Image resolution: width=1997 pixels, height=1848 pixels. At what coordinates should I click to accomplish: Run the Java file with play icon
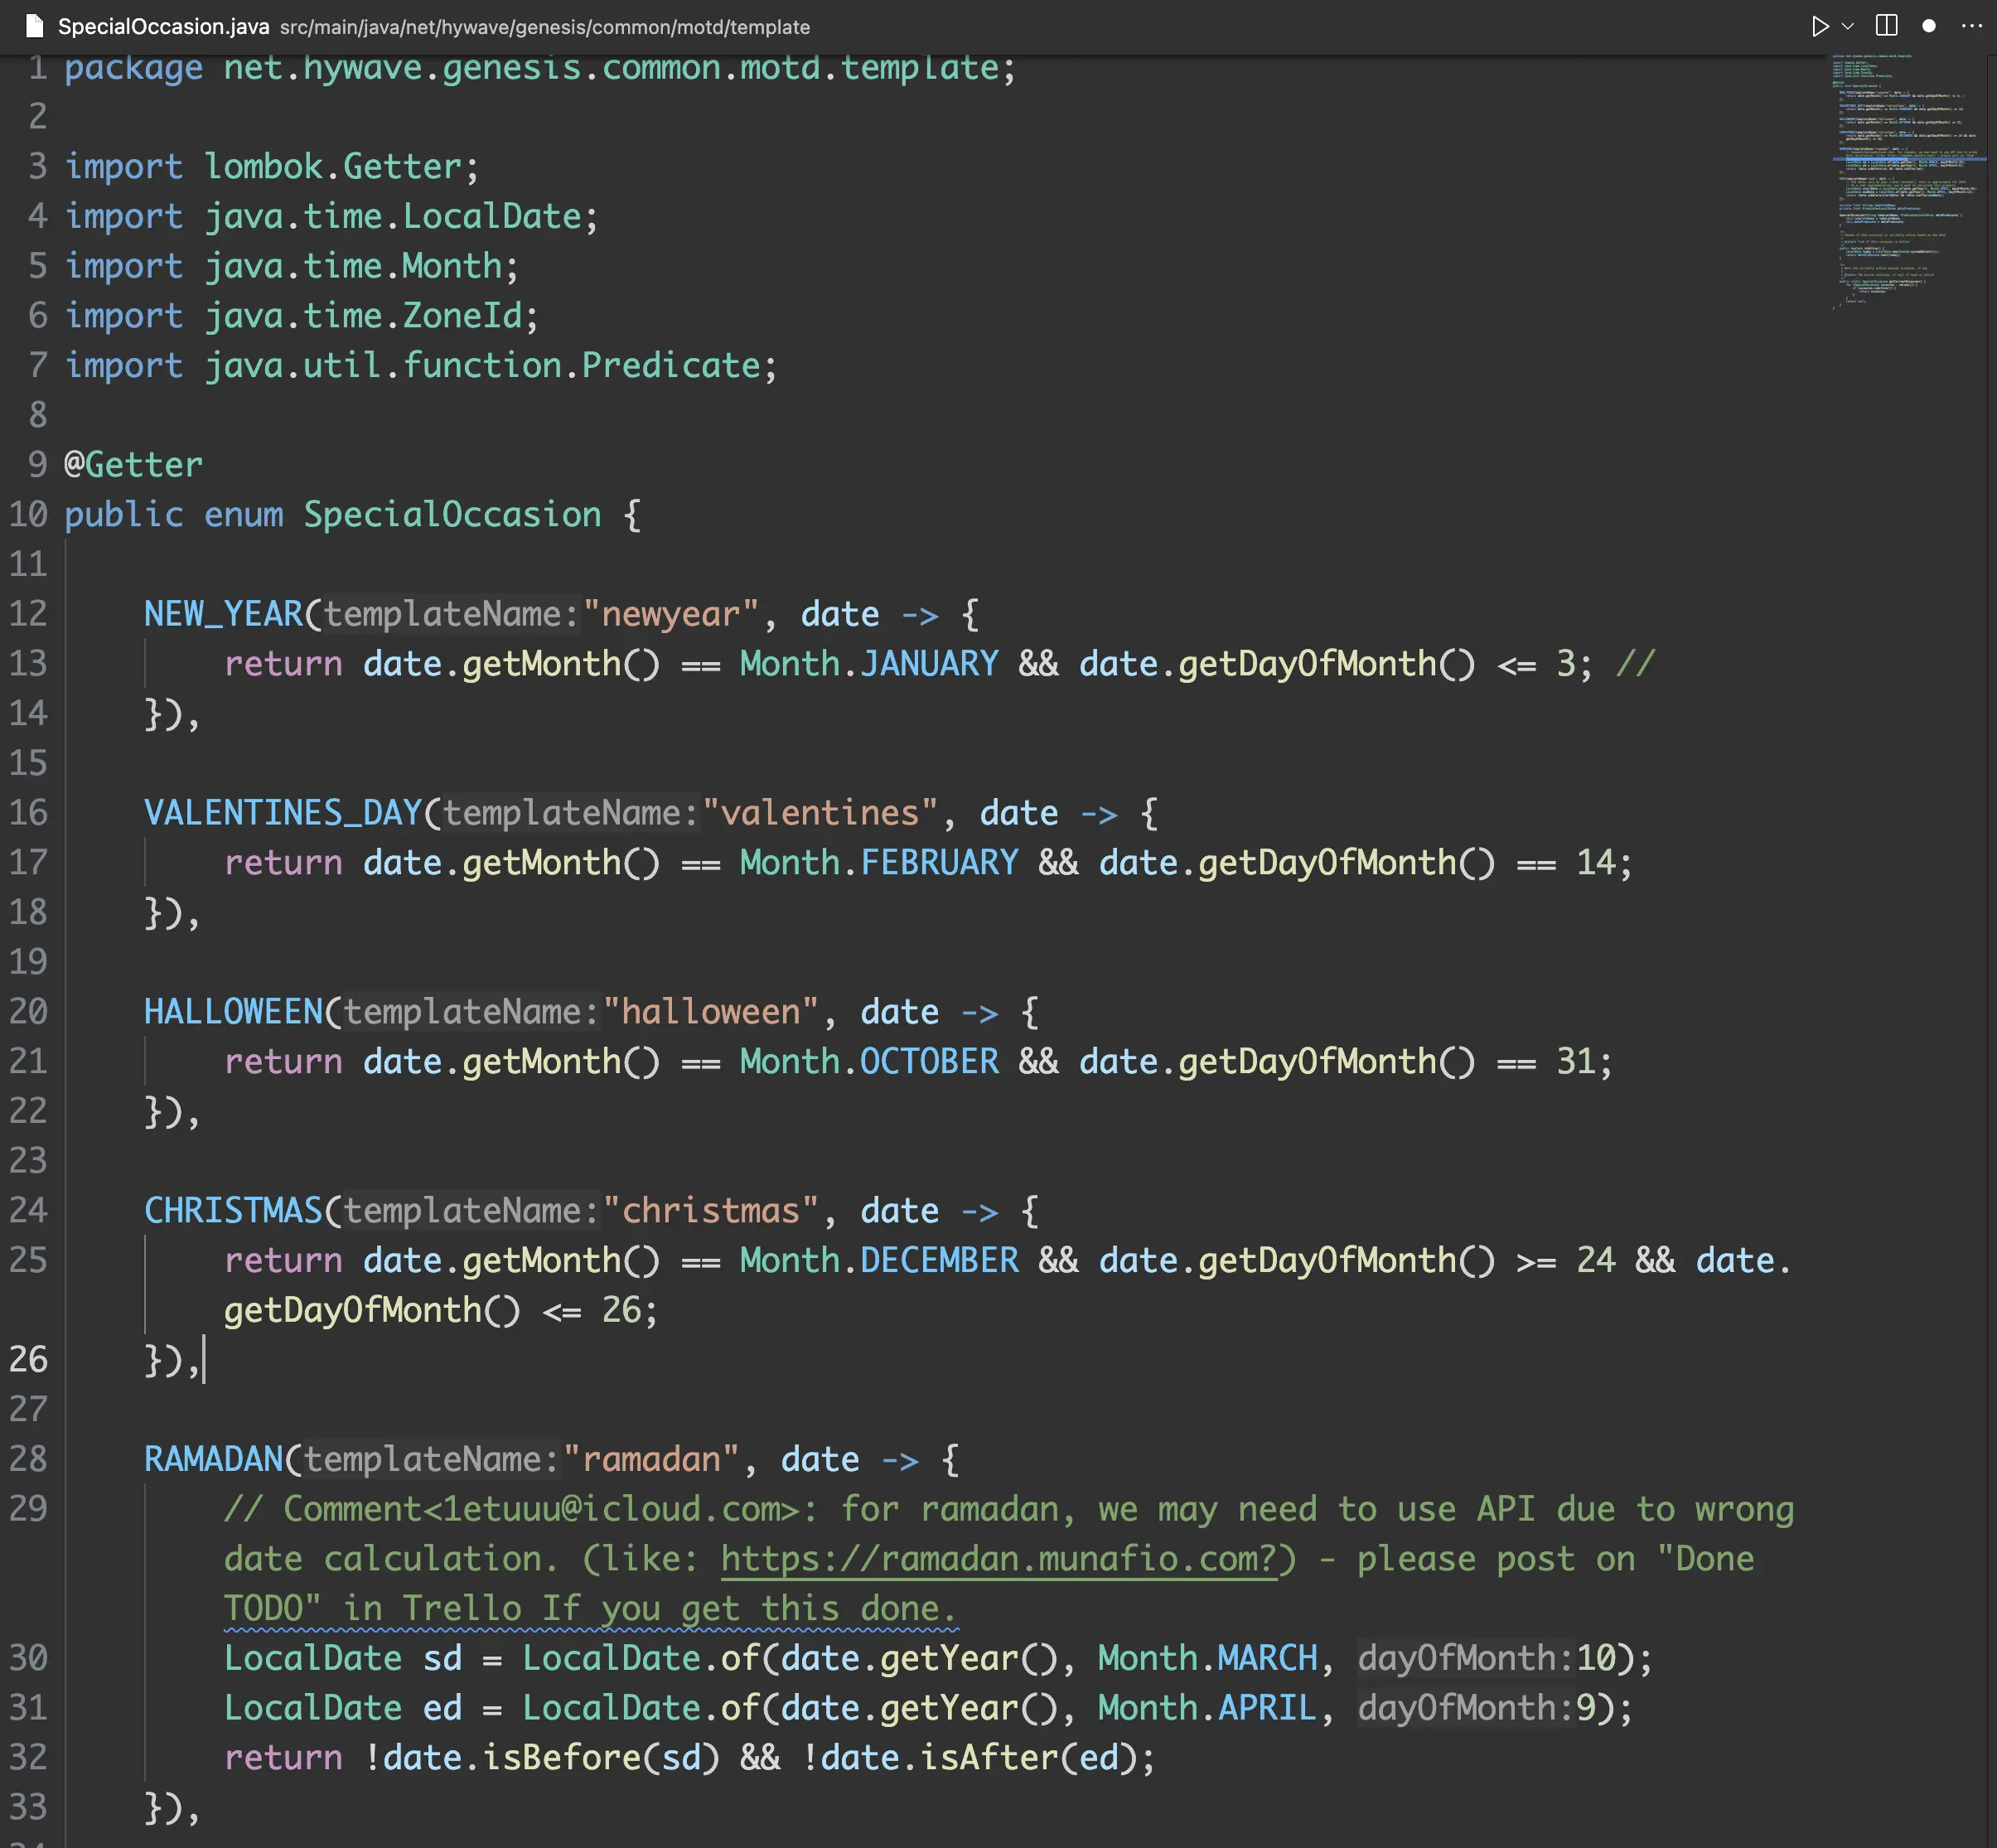(x=1819, y=26)
